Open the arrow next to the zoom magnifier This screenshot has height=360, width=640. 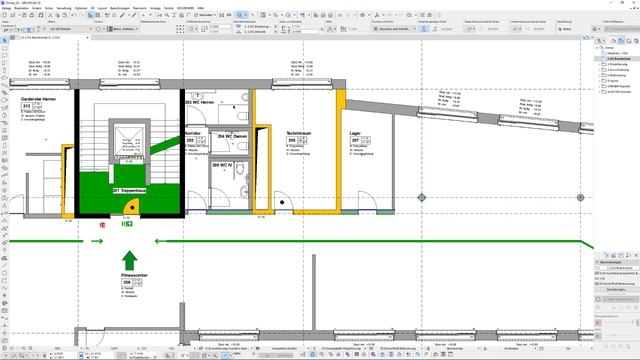coord(246,15)
